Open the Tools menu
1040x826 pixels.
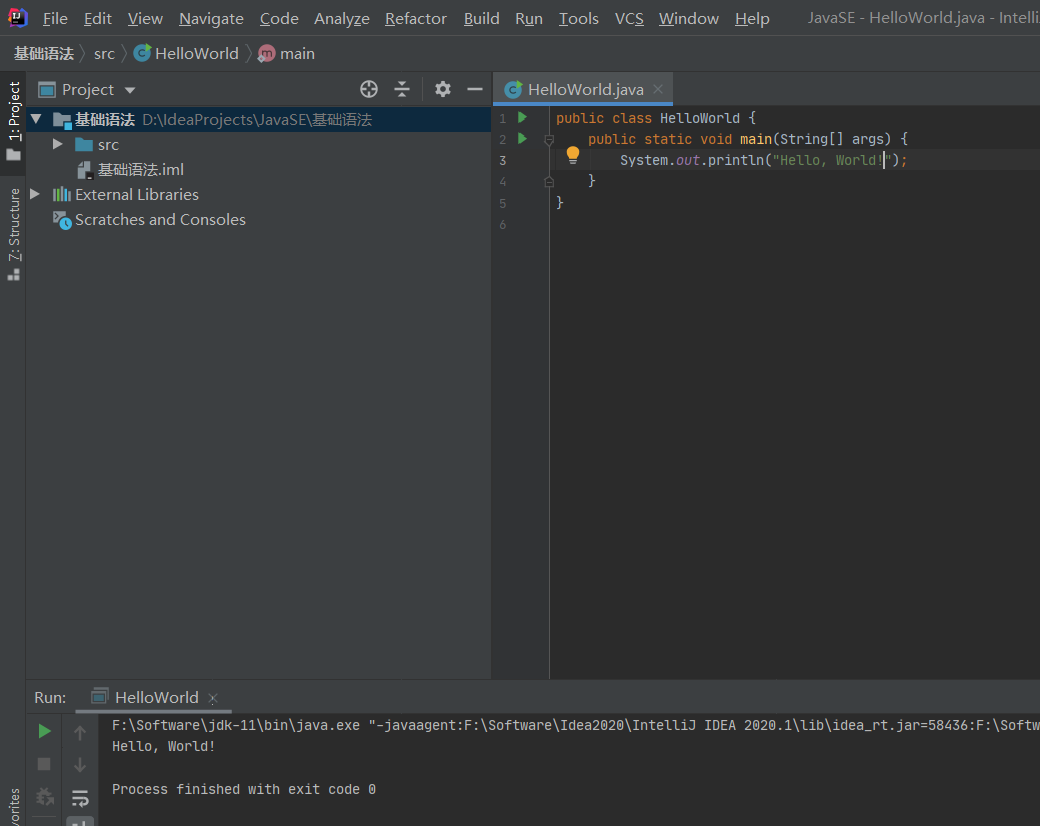click(578, 19)
